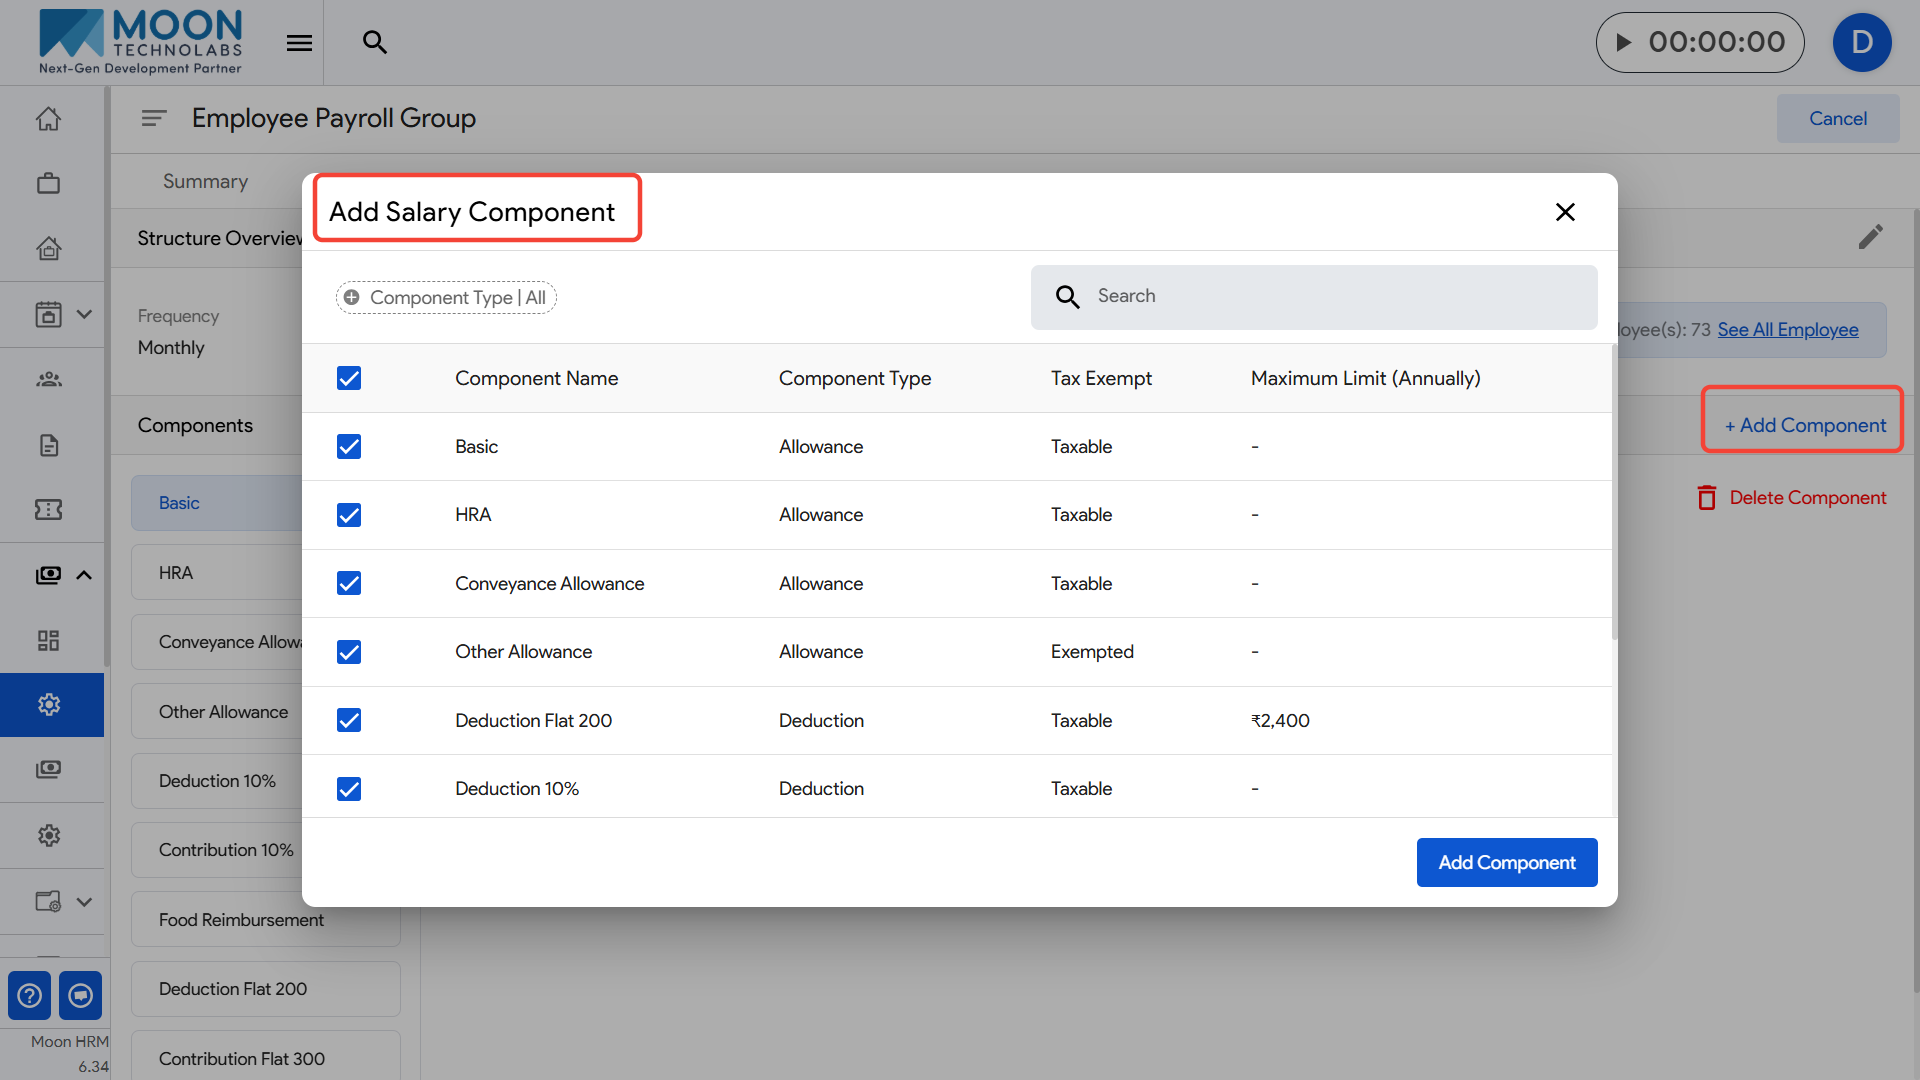Open the Component Type filter chip
This screenshot has width=1920, height=1080.
pyautogui.click(x=446, y=298)
